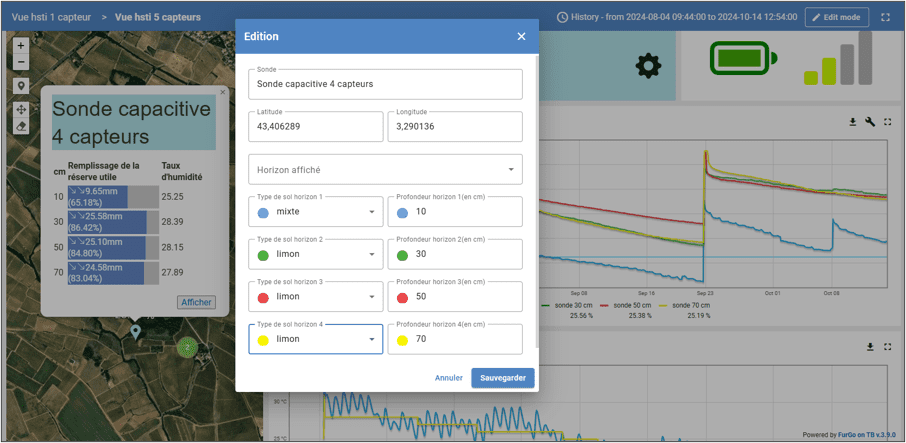Download the probe humidity chart data

pyautogui.click(x=853, y=122)
